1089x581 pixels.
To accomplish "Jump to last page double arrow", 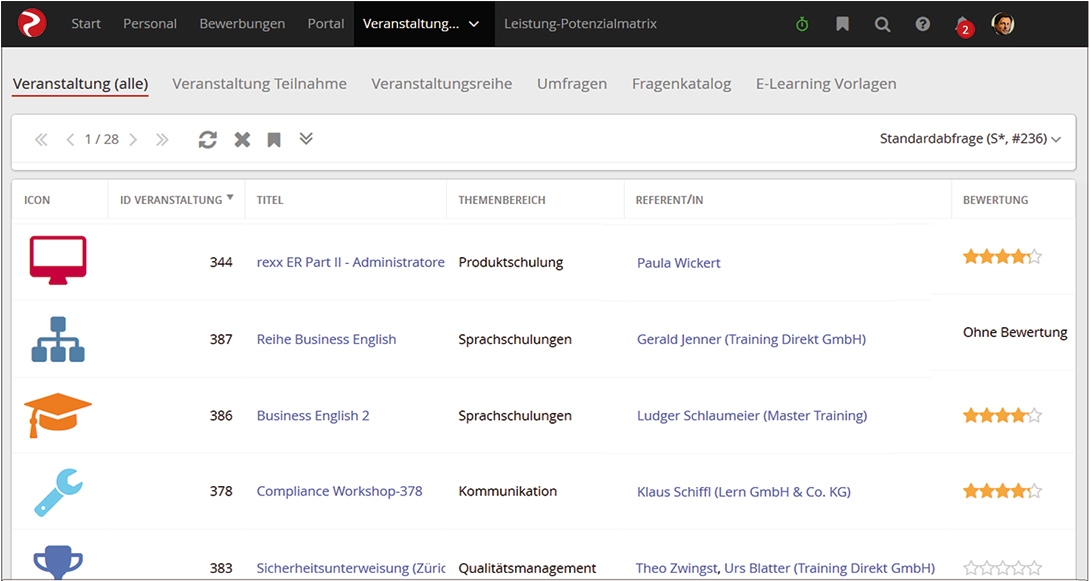I will tap(162, 140).
